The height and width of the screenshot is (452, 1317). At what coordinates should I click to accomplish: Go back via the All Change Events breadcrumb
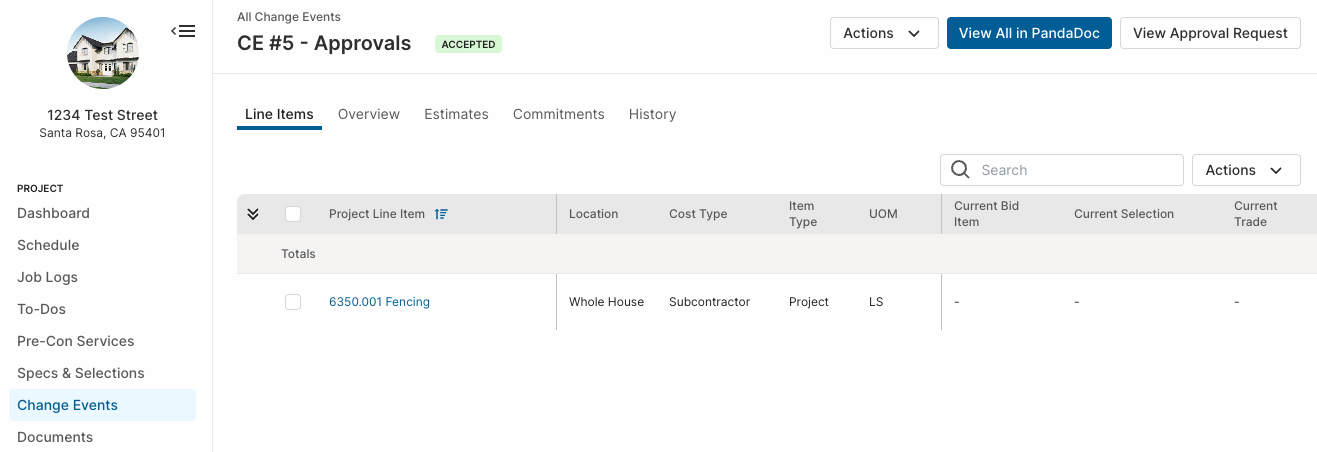[289, 17]
